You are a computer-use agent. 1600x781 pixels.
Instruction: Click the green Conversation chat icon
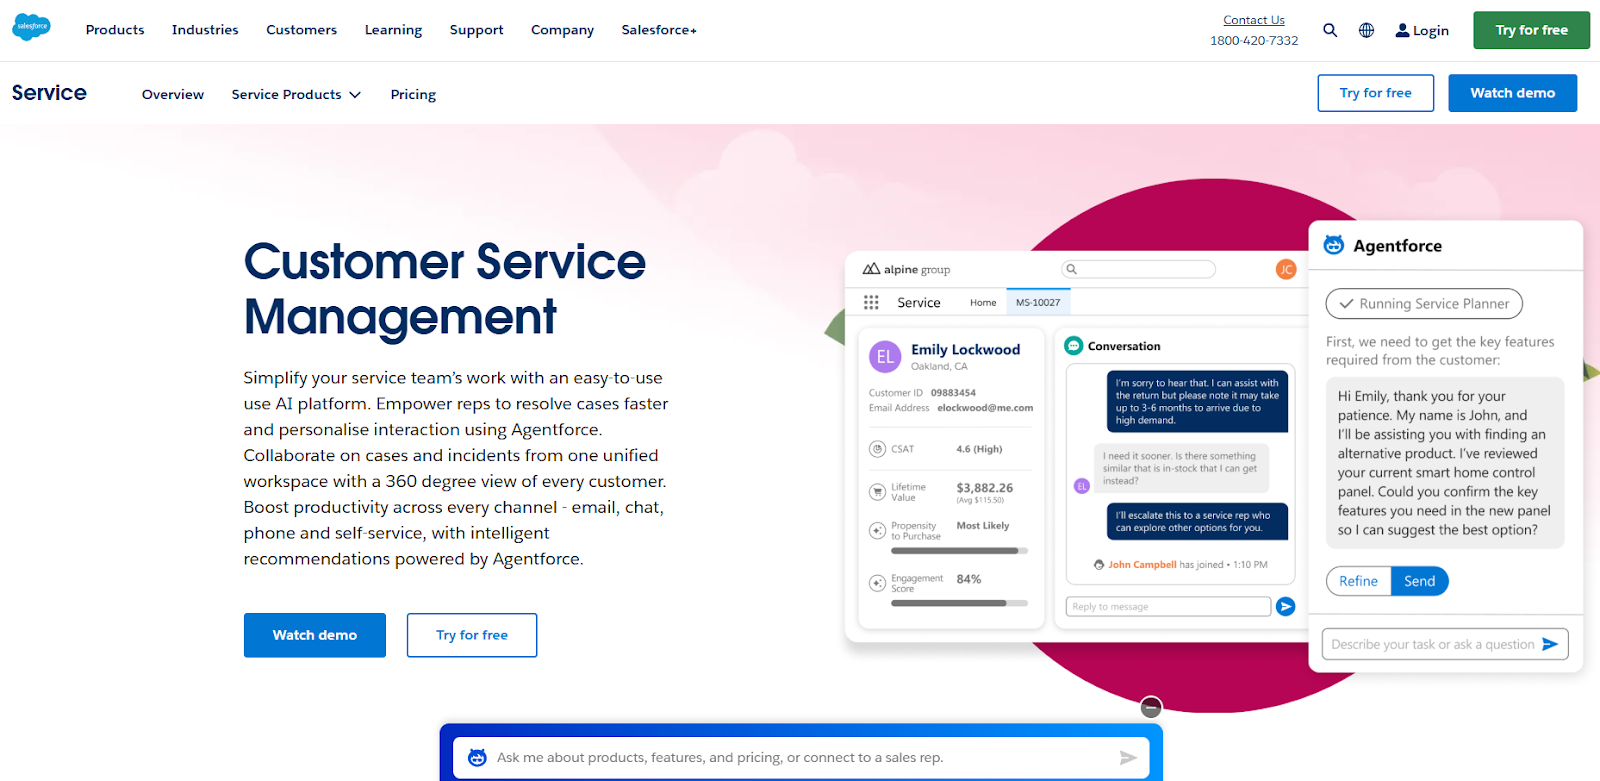pyautogui.click(x=1074, y=345)
